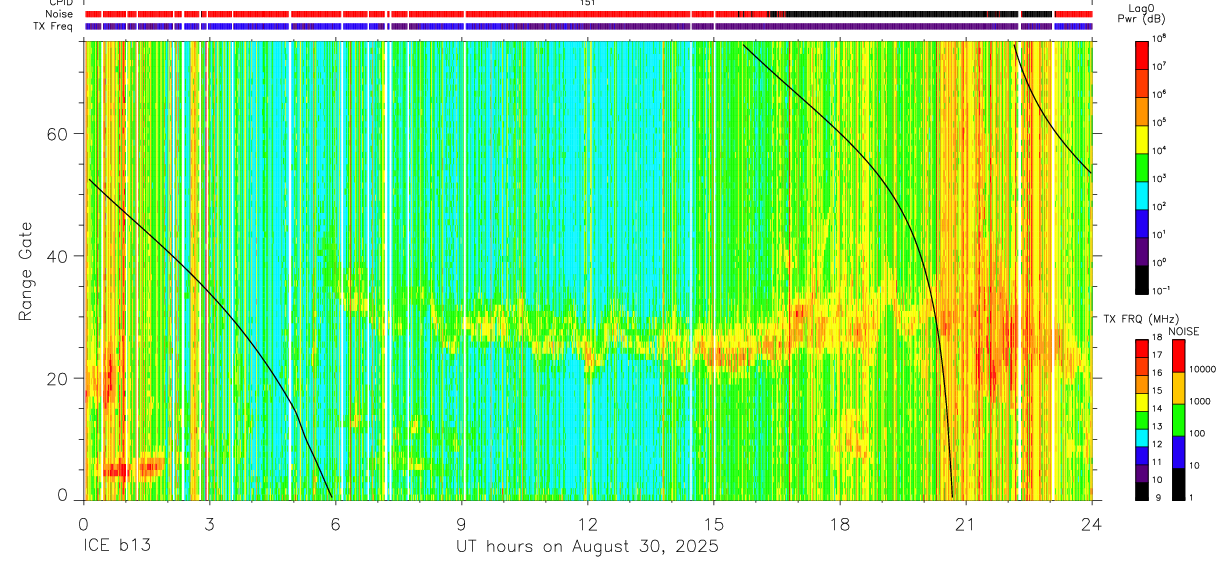Viewport: 1228px width, 567px height.
Task: Click the '151' CPID value above the plot
Action: 588,3
